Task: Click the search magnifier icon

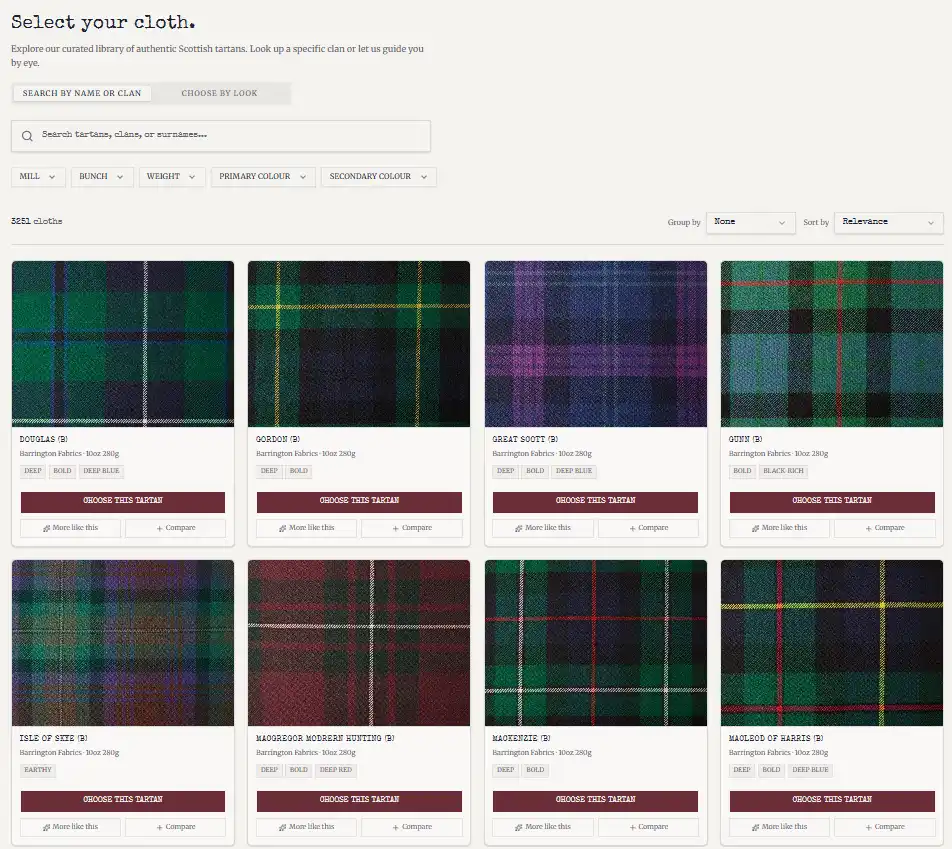Action: pos(27,136)
